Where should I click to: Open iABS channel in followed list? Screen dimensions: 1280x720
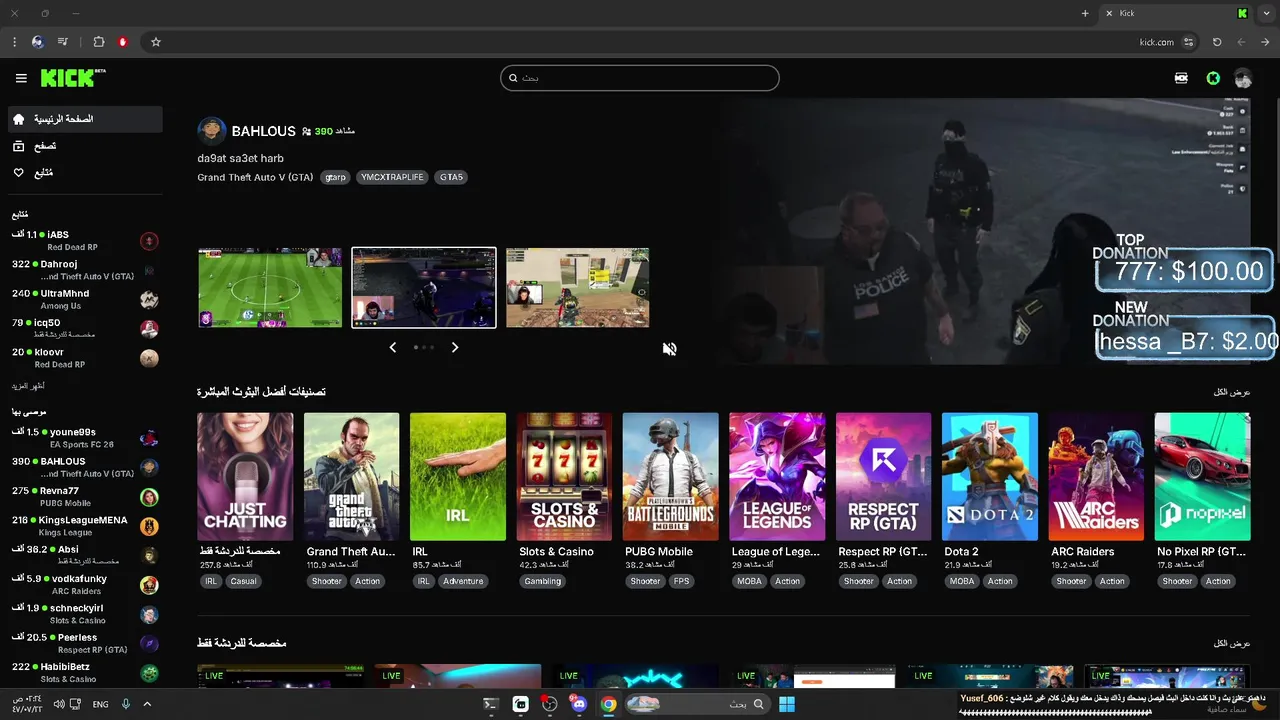coord(85,241)
